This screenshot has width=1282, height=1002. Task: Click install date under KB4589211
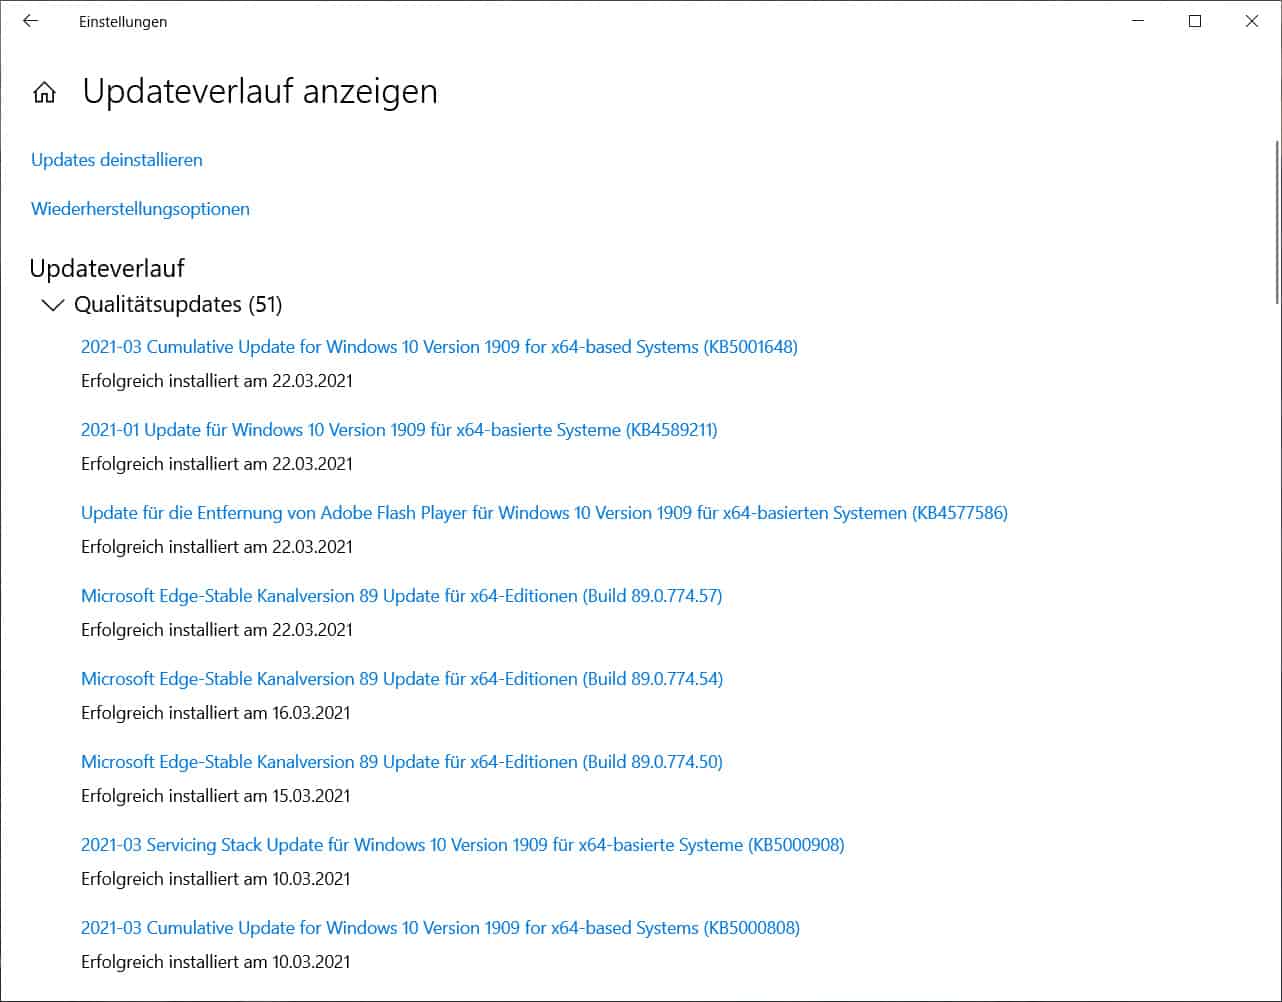[217, 464]
